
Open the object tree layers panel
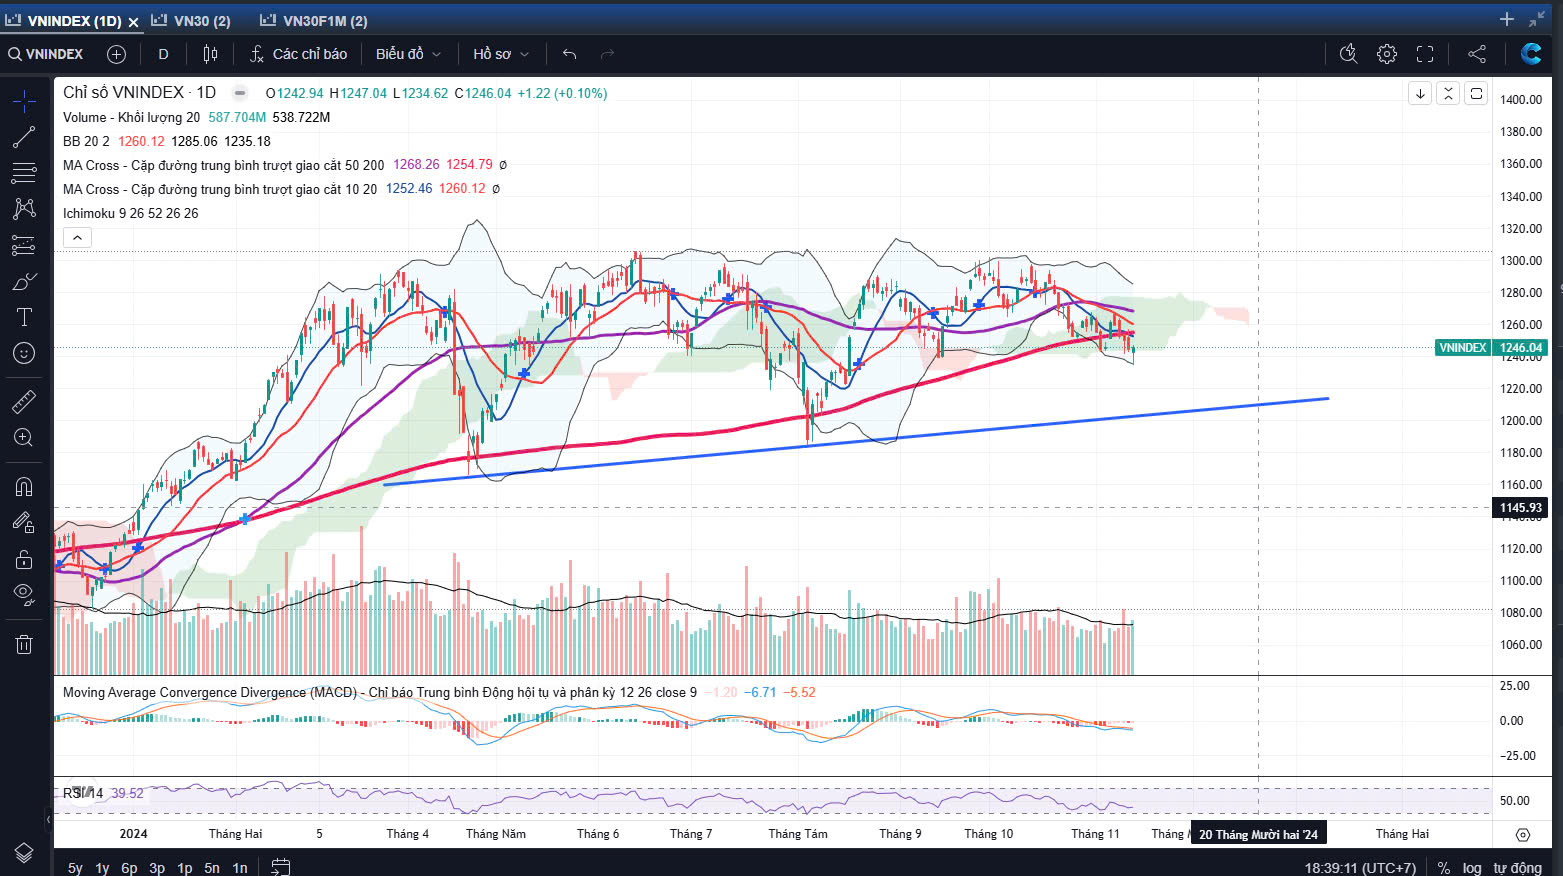(24, 853)
